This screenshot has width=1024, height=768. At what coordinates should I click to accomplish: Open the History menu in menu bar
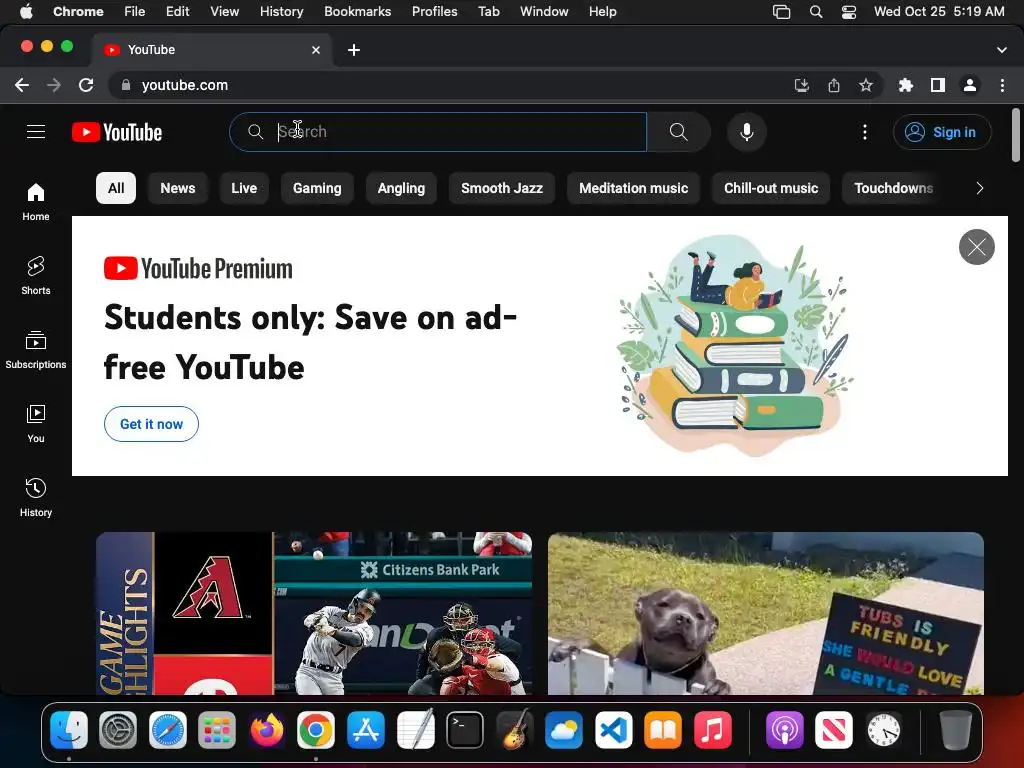tap(281, 12)
